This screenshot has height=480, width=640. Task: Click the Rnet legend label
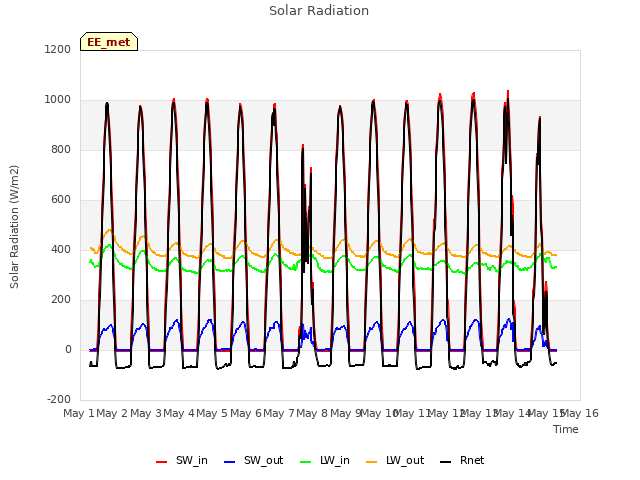click(x=472, y=461)
